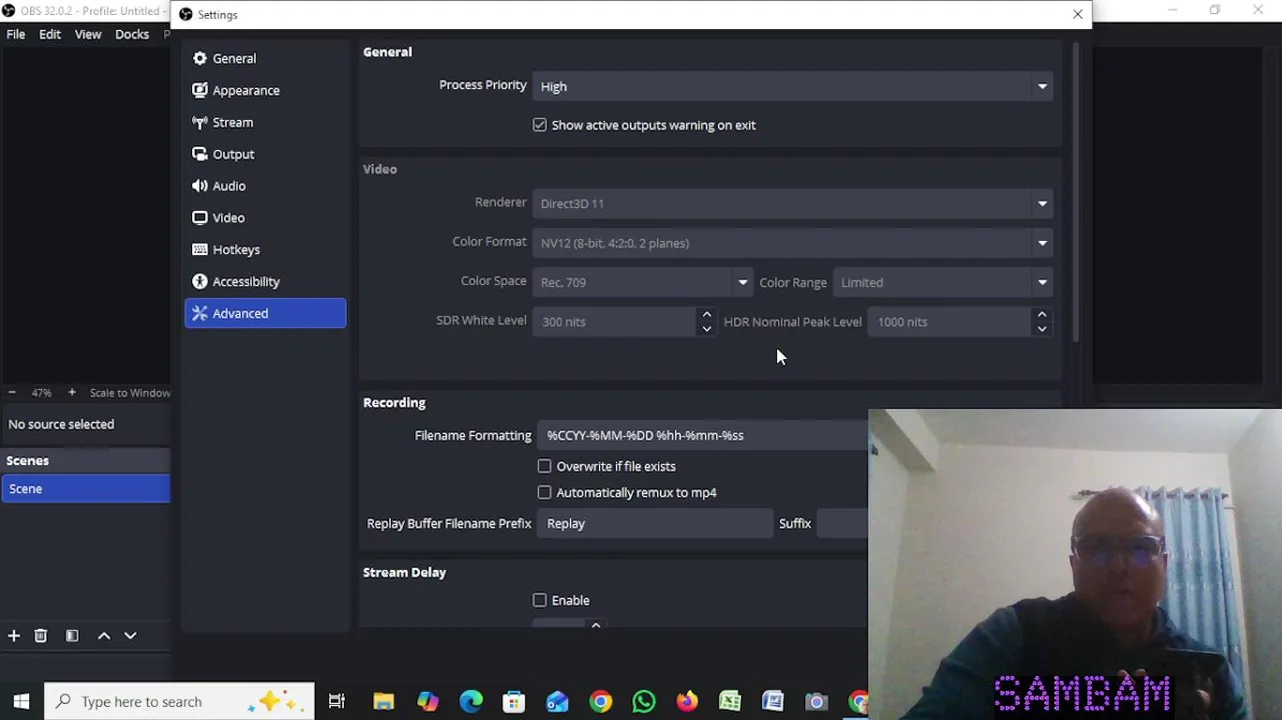This screenshot has width=1282, height=720.
Task: Delete the selected scene with trash icon
Action: coord(41,636)
